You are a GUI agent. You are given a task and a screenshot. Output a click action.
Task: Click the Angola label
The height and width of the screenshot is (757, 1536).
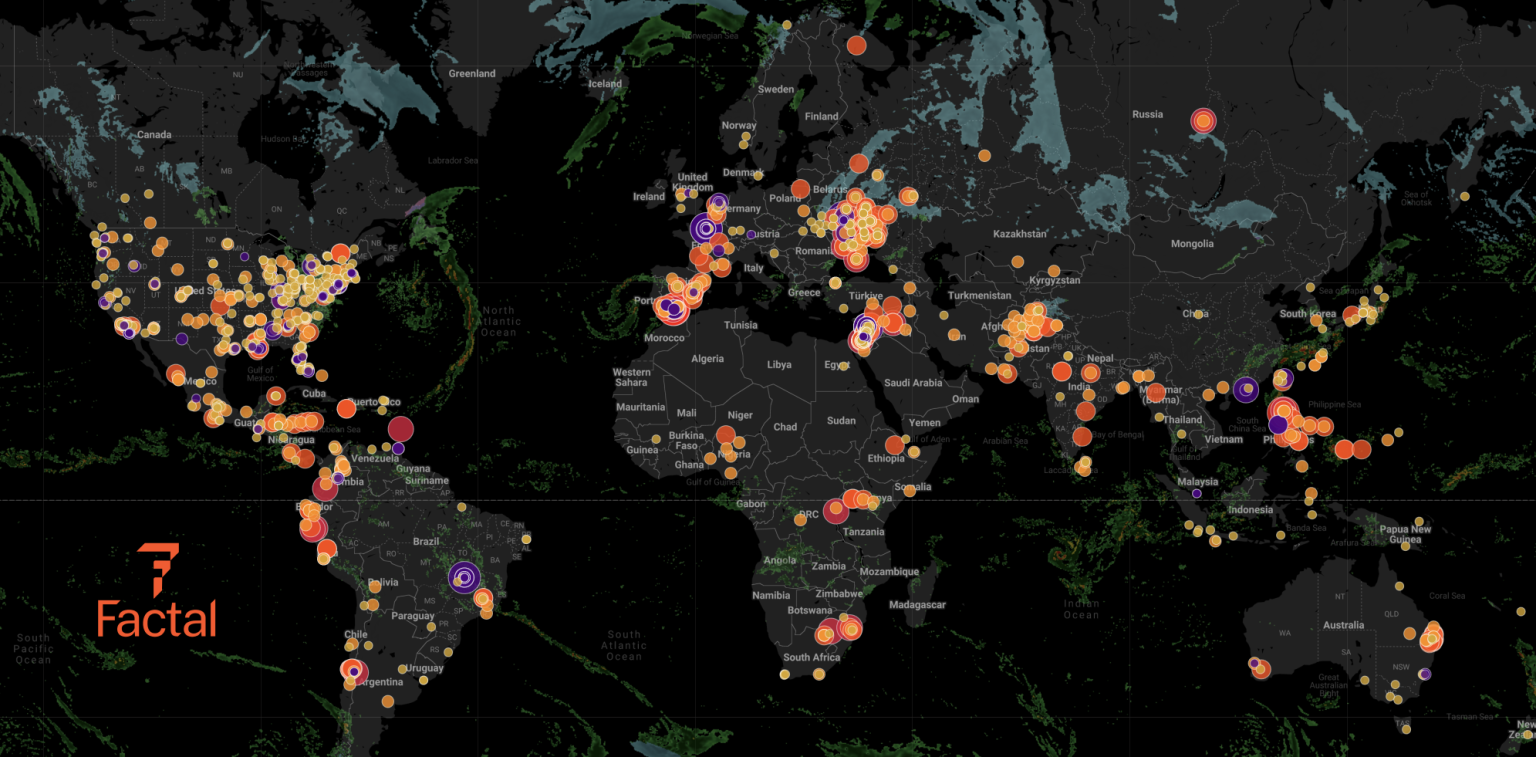(x=780, y=560)
